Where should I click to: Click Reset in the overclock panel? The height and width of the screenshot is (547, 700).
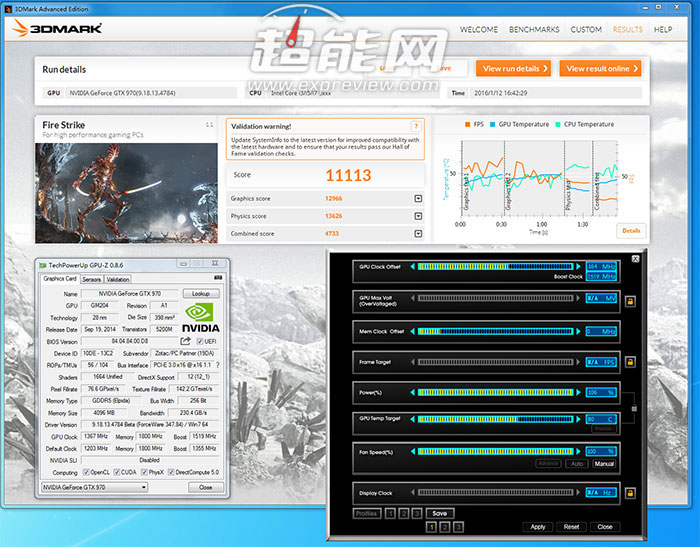click(x=571, y=527)
